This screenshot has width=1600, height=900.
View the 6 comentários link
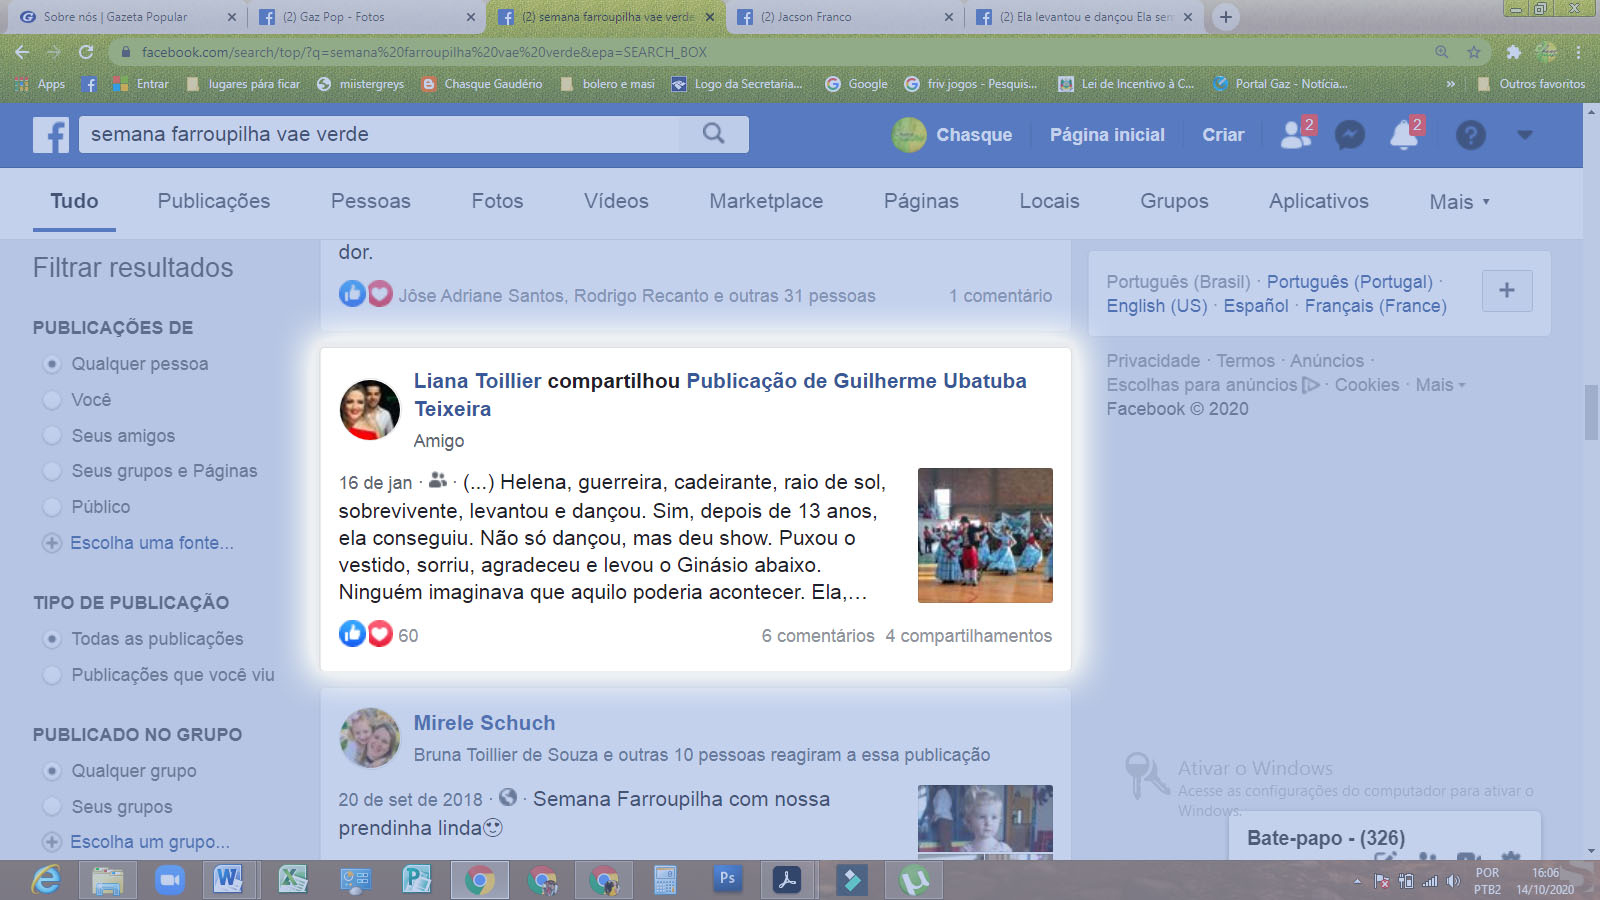(818, 636)
